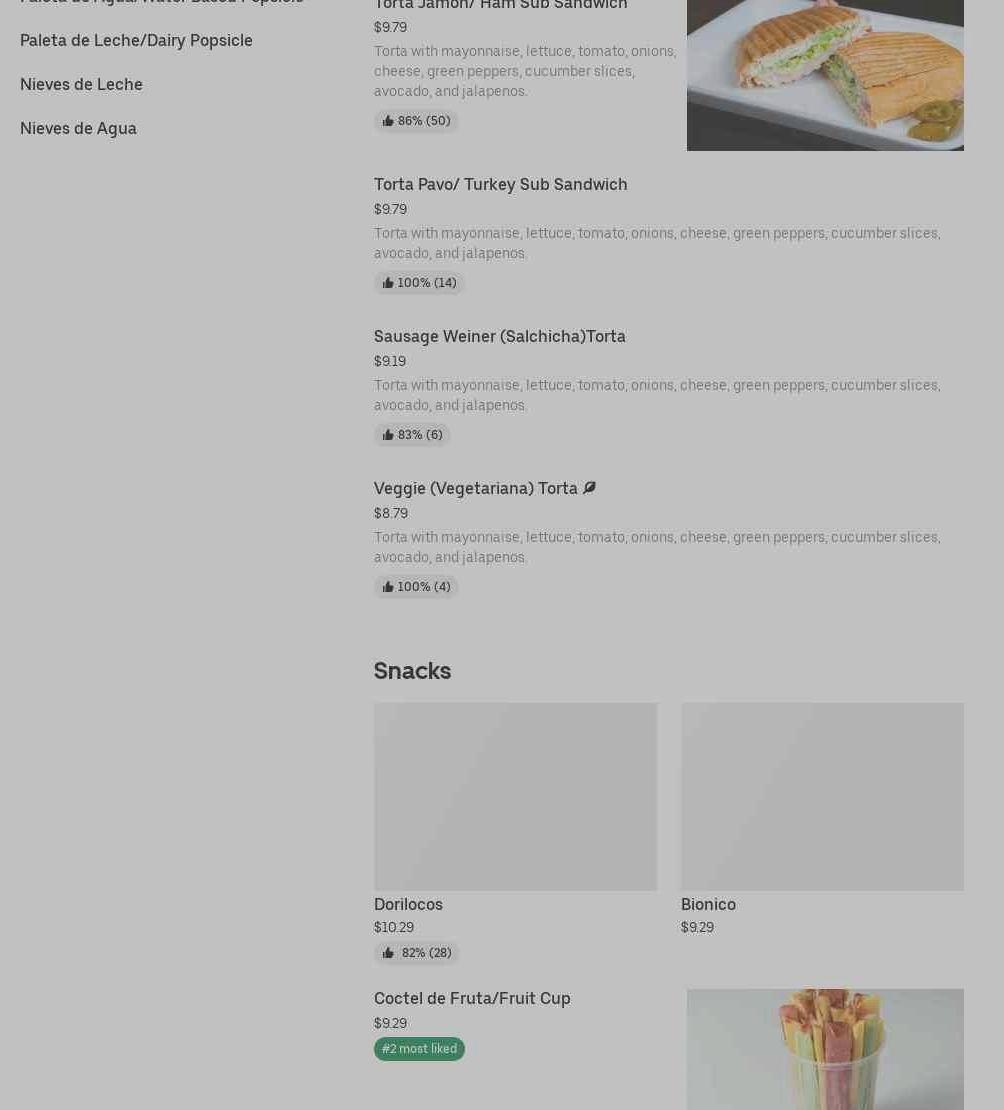Click vegetarian leaf icon beside Veggie Torta
Image resolution: width=1004 pixels, height=1110 pixels.
point(589,488)
